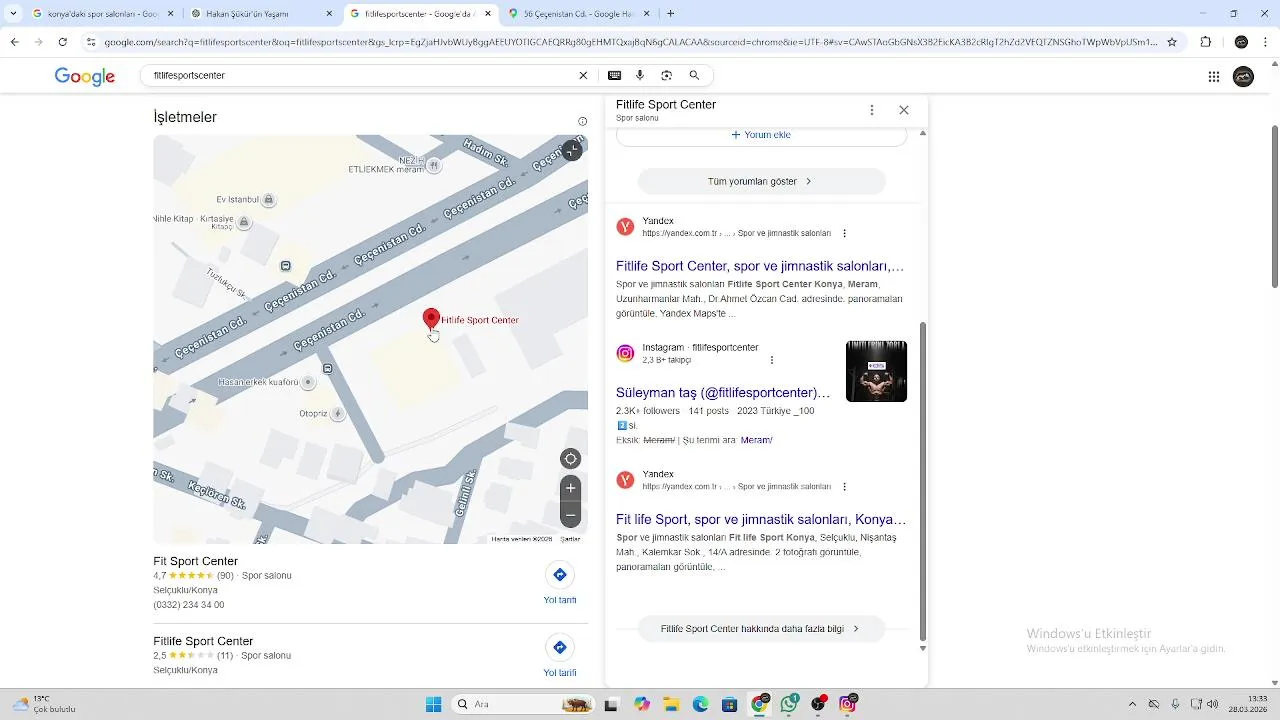Zoom in on the map
Image resolution: width=1280 pixels, height=720 pixels.
pyautogui.click(x=571, y=488)
